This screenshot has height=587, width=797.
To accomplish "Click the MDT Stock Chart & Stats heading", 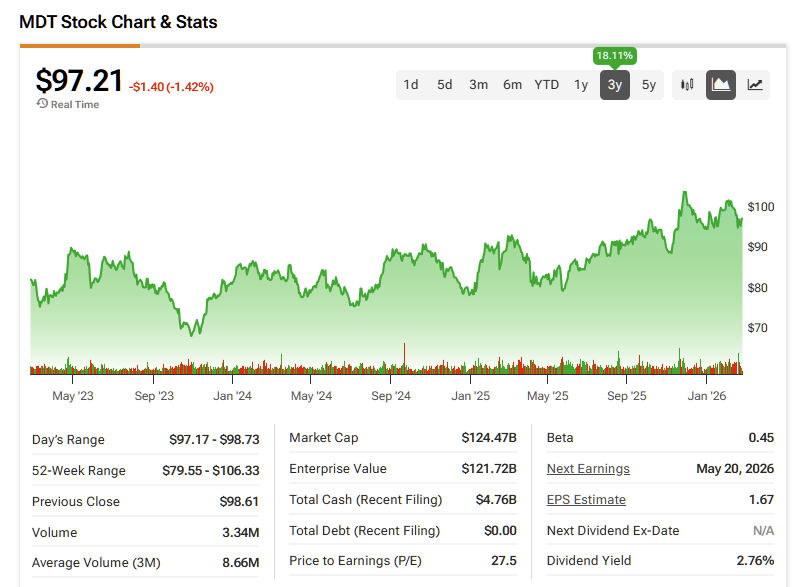I will click(x=118, y=22).
